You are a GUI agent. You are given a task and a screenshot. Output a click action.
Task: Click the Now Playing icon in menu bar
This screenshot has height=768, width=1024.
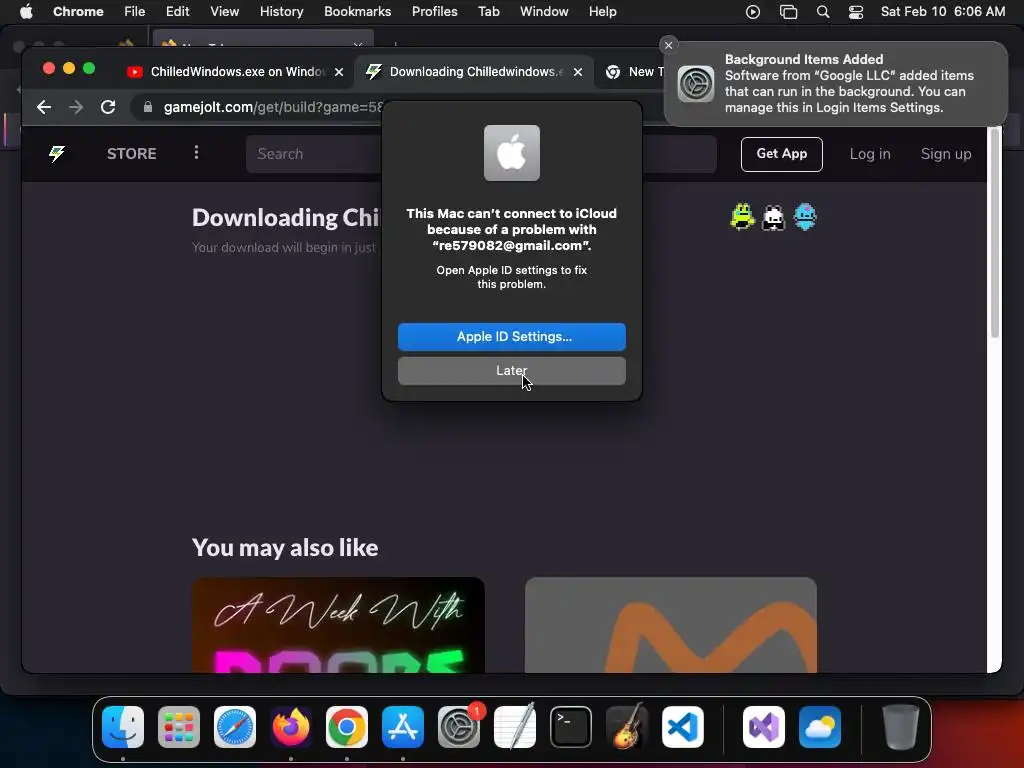tap(753, 12)
